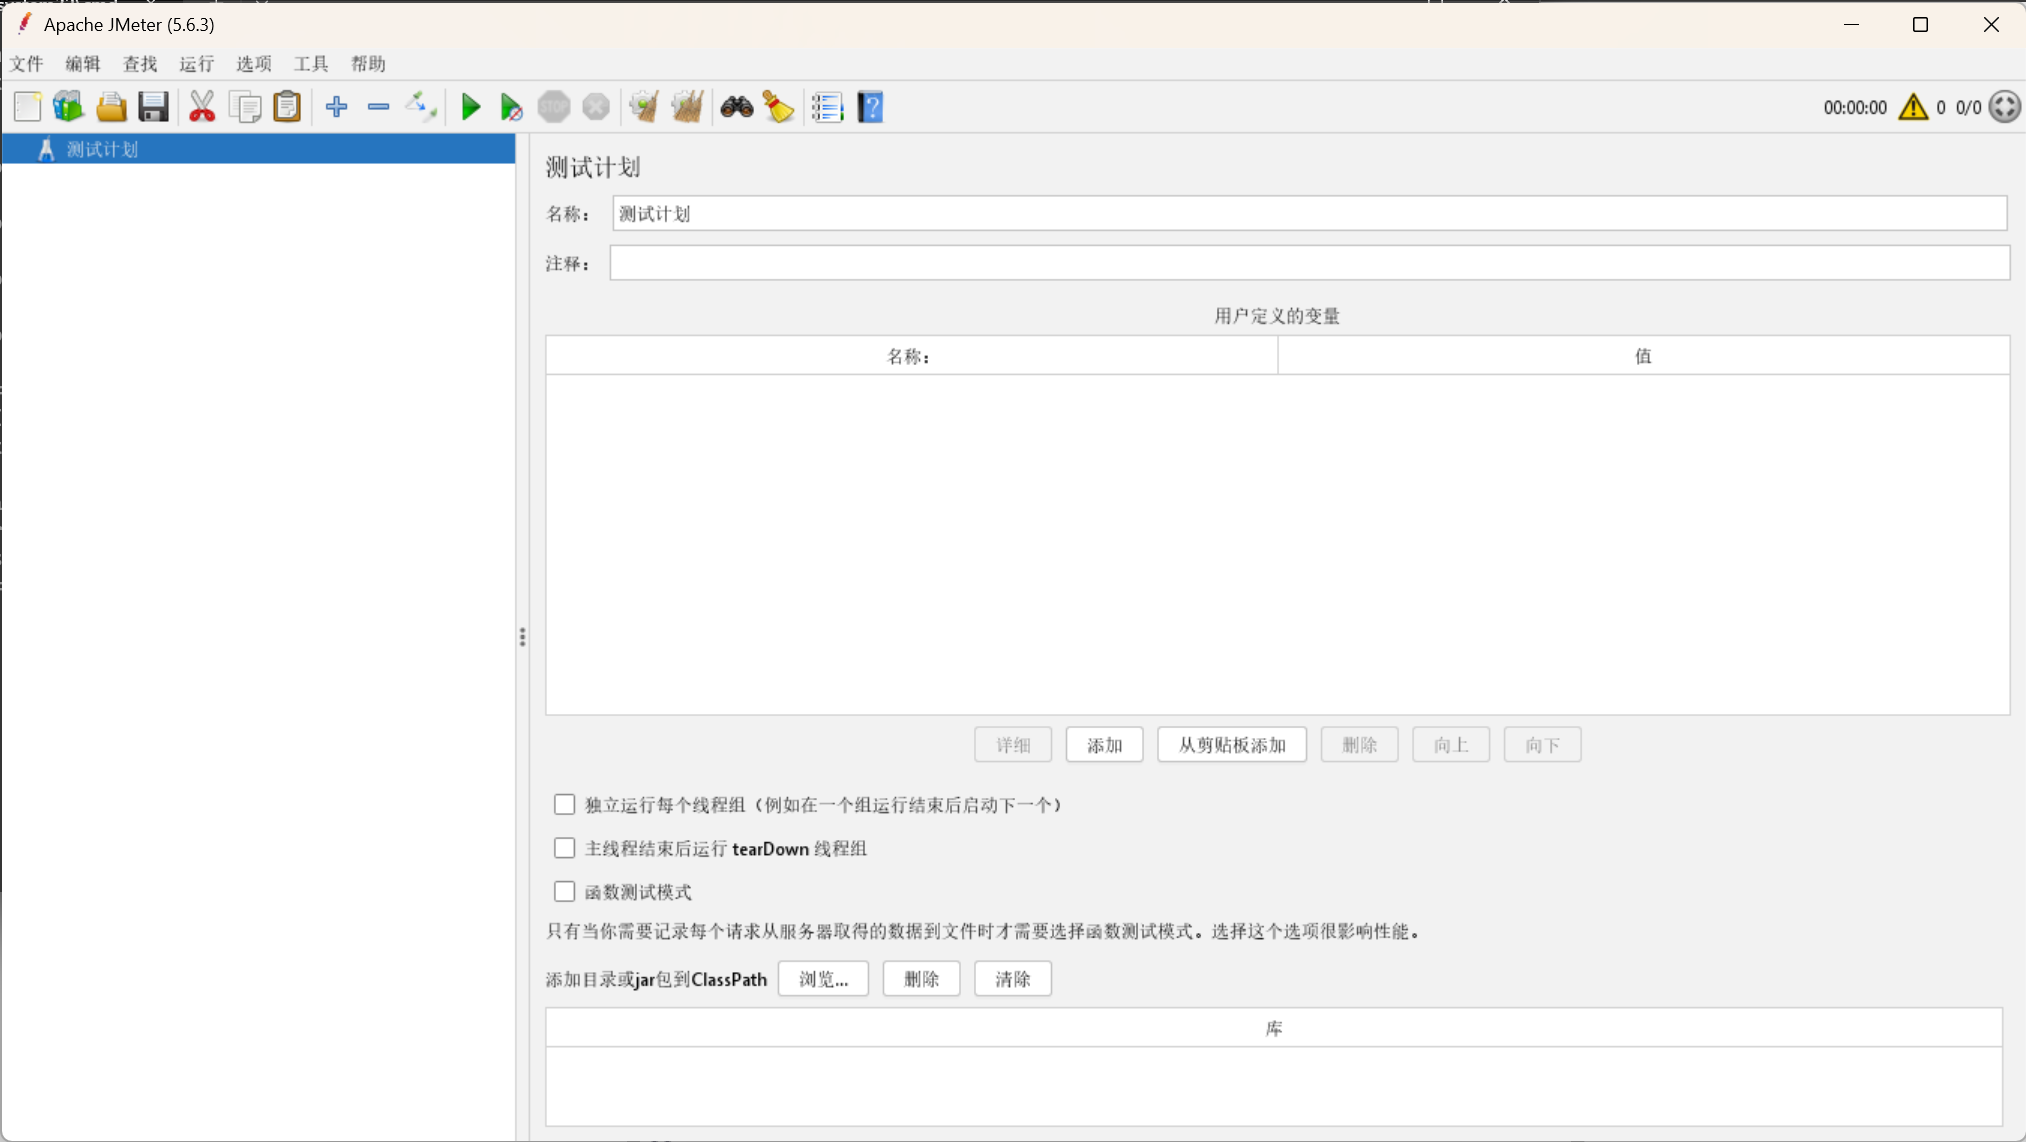Enable 独立运行每个线程组 checkbox
The width and height of the screenshot is (2026, 1142).
(x=564, y=805)
